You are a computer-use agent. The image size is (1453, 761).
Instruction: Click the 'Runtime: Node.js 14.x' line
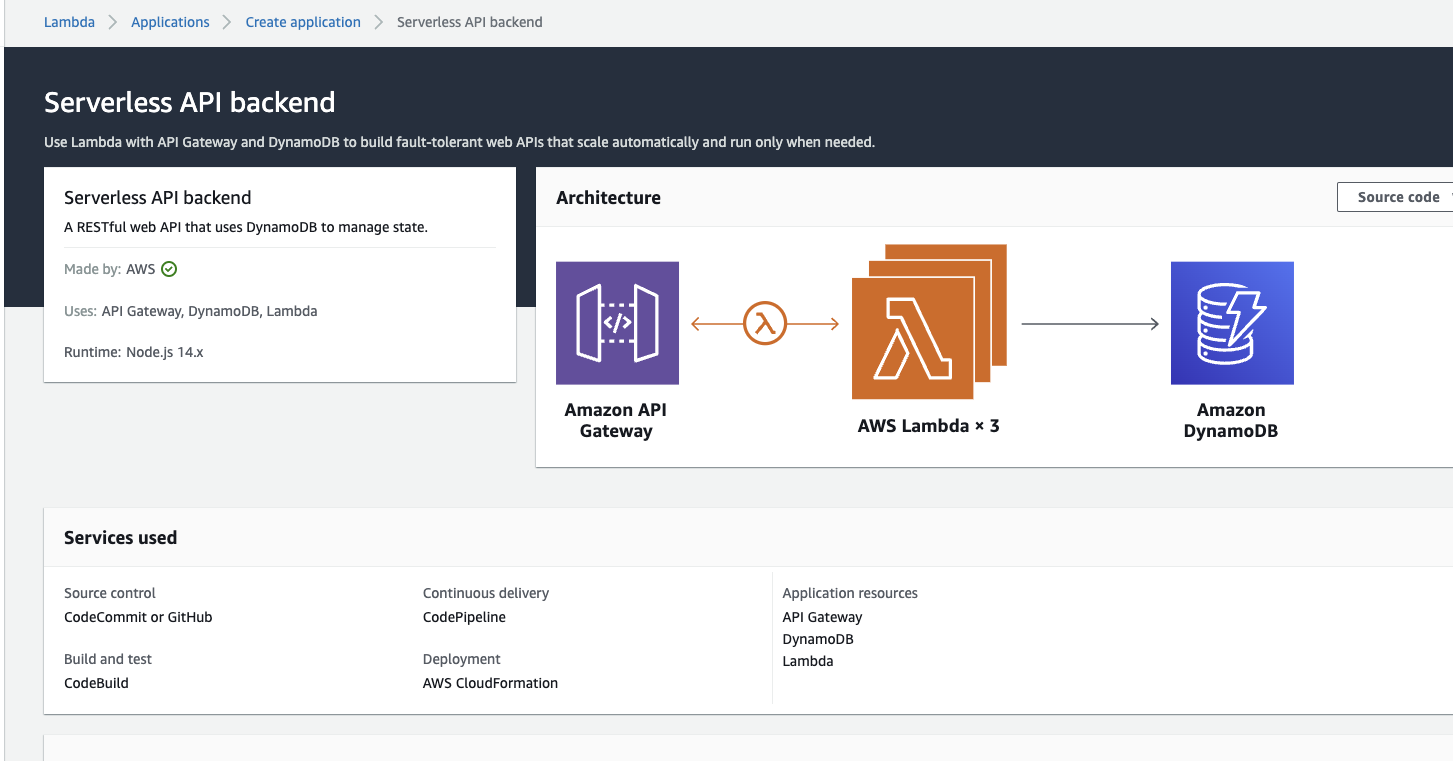[x=134, y=352]
